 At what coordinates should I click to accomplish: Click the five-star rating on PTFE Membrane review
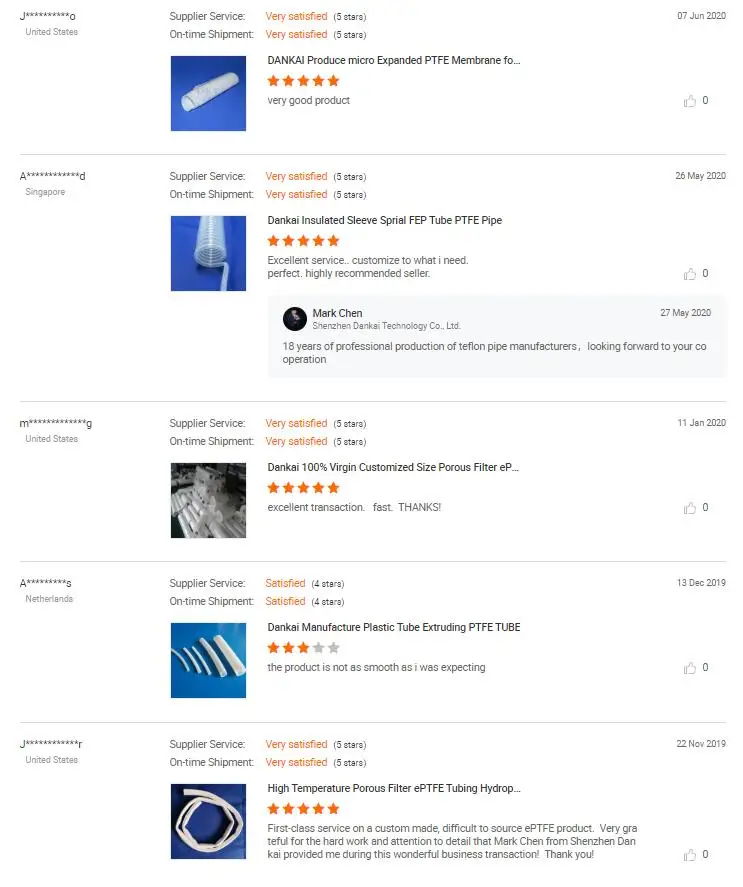(x=304, y=81)
